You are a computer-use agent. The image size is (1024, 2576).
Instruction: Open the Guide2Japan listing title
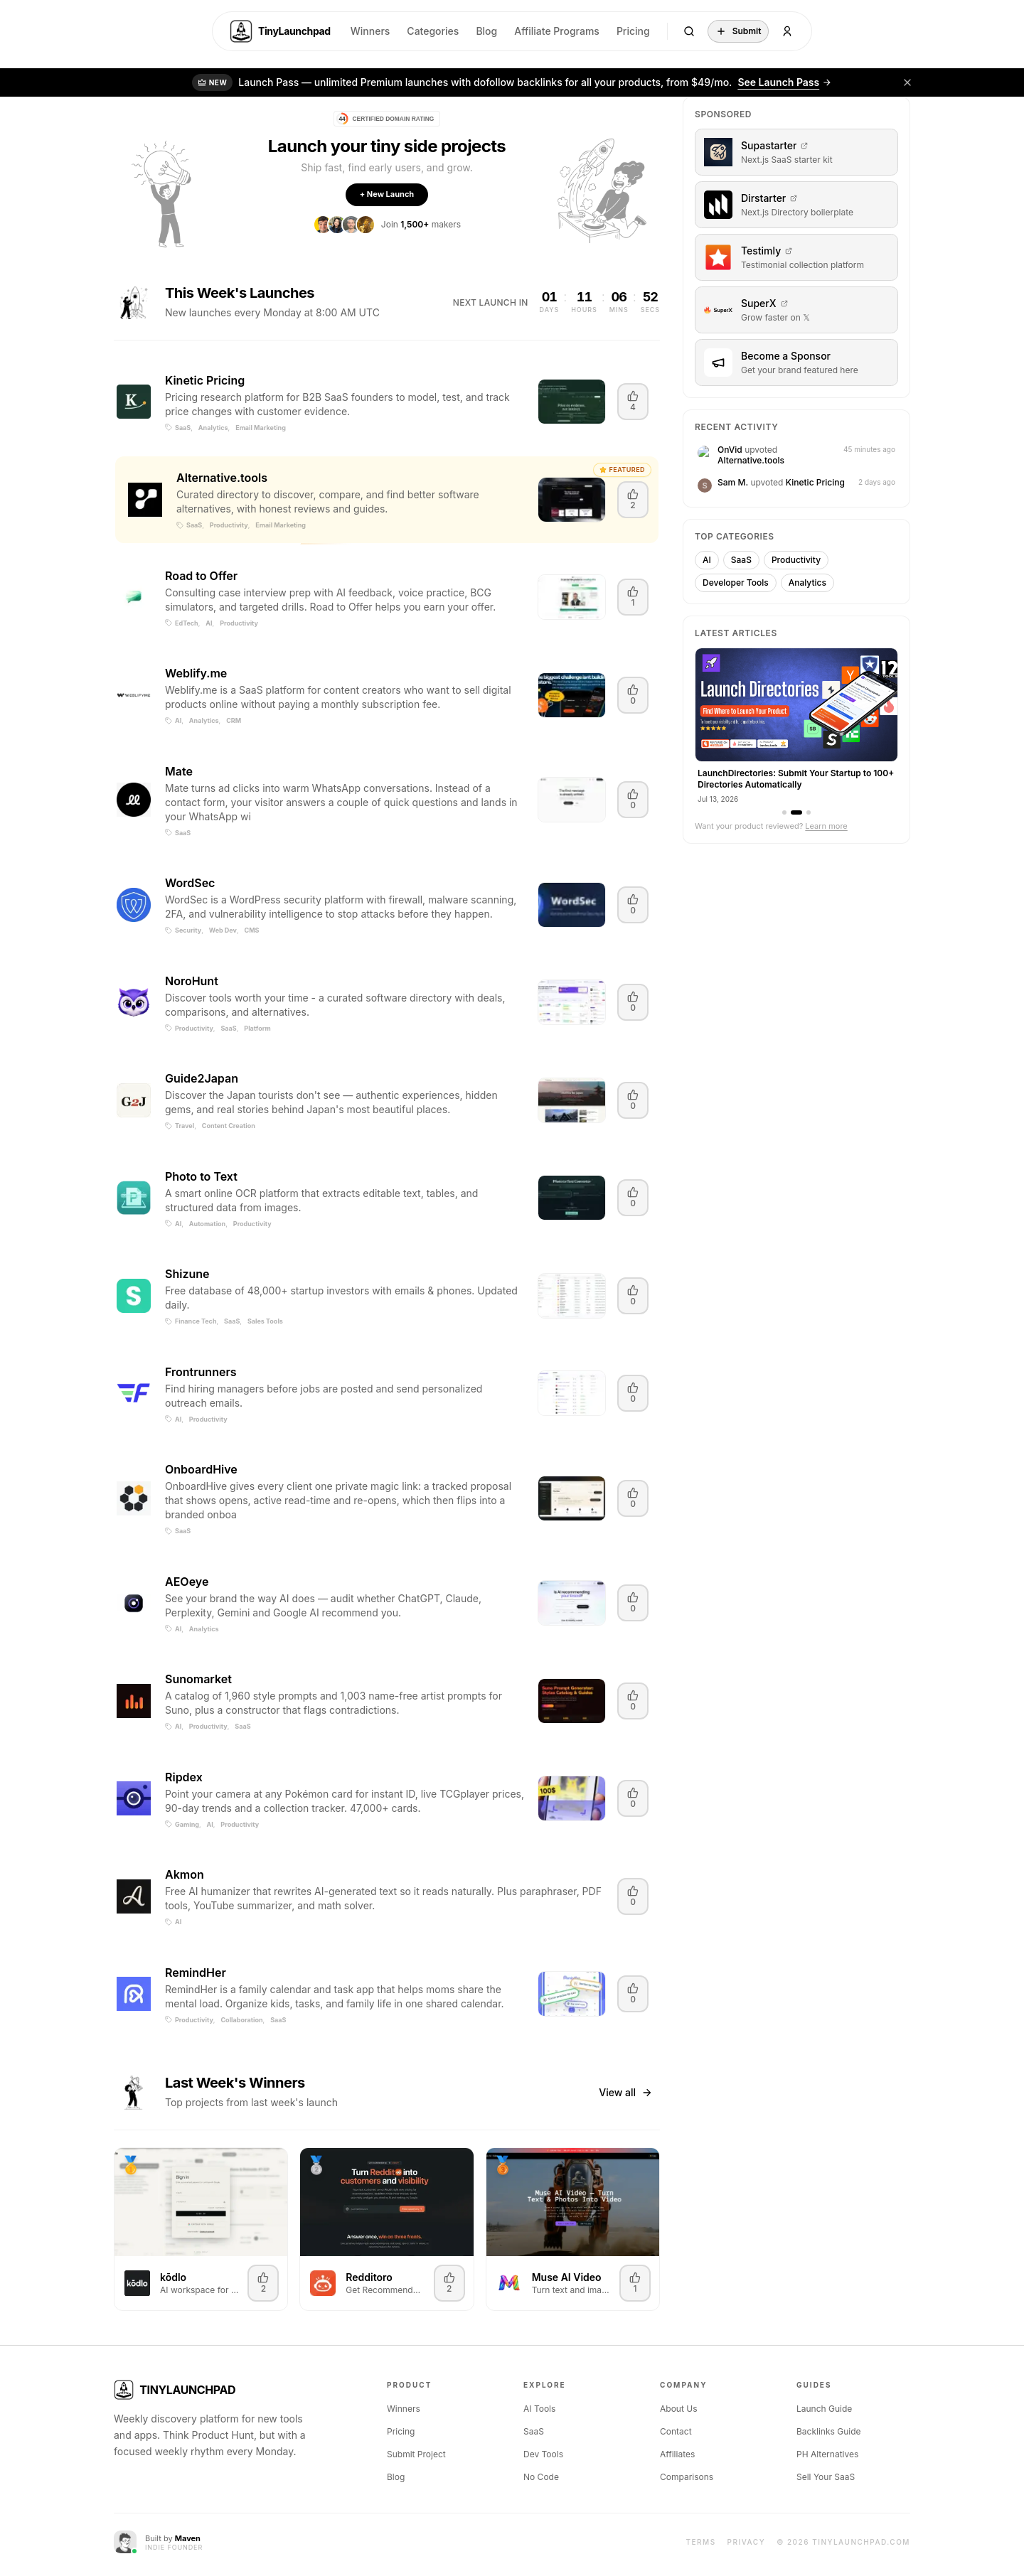[201, 1078]
